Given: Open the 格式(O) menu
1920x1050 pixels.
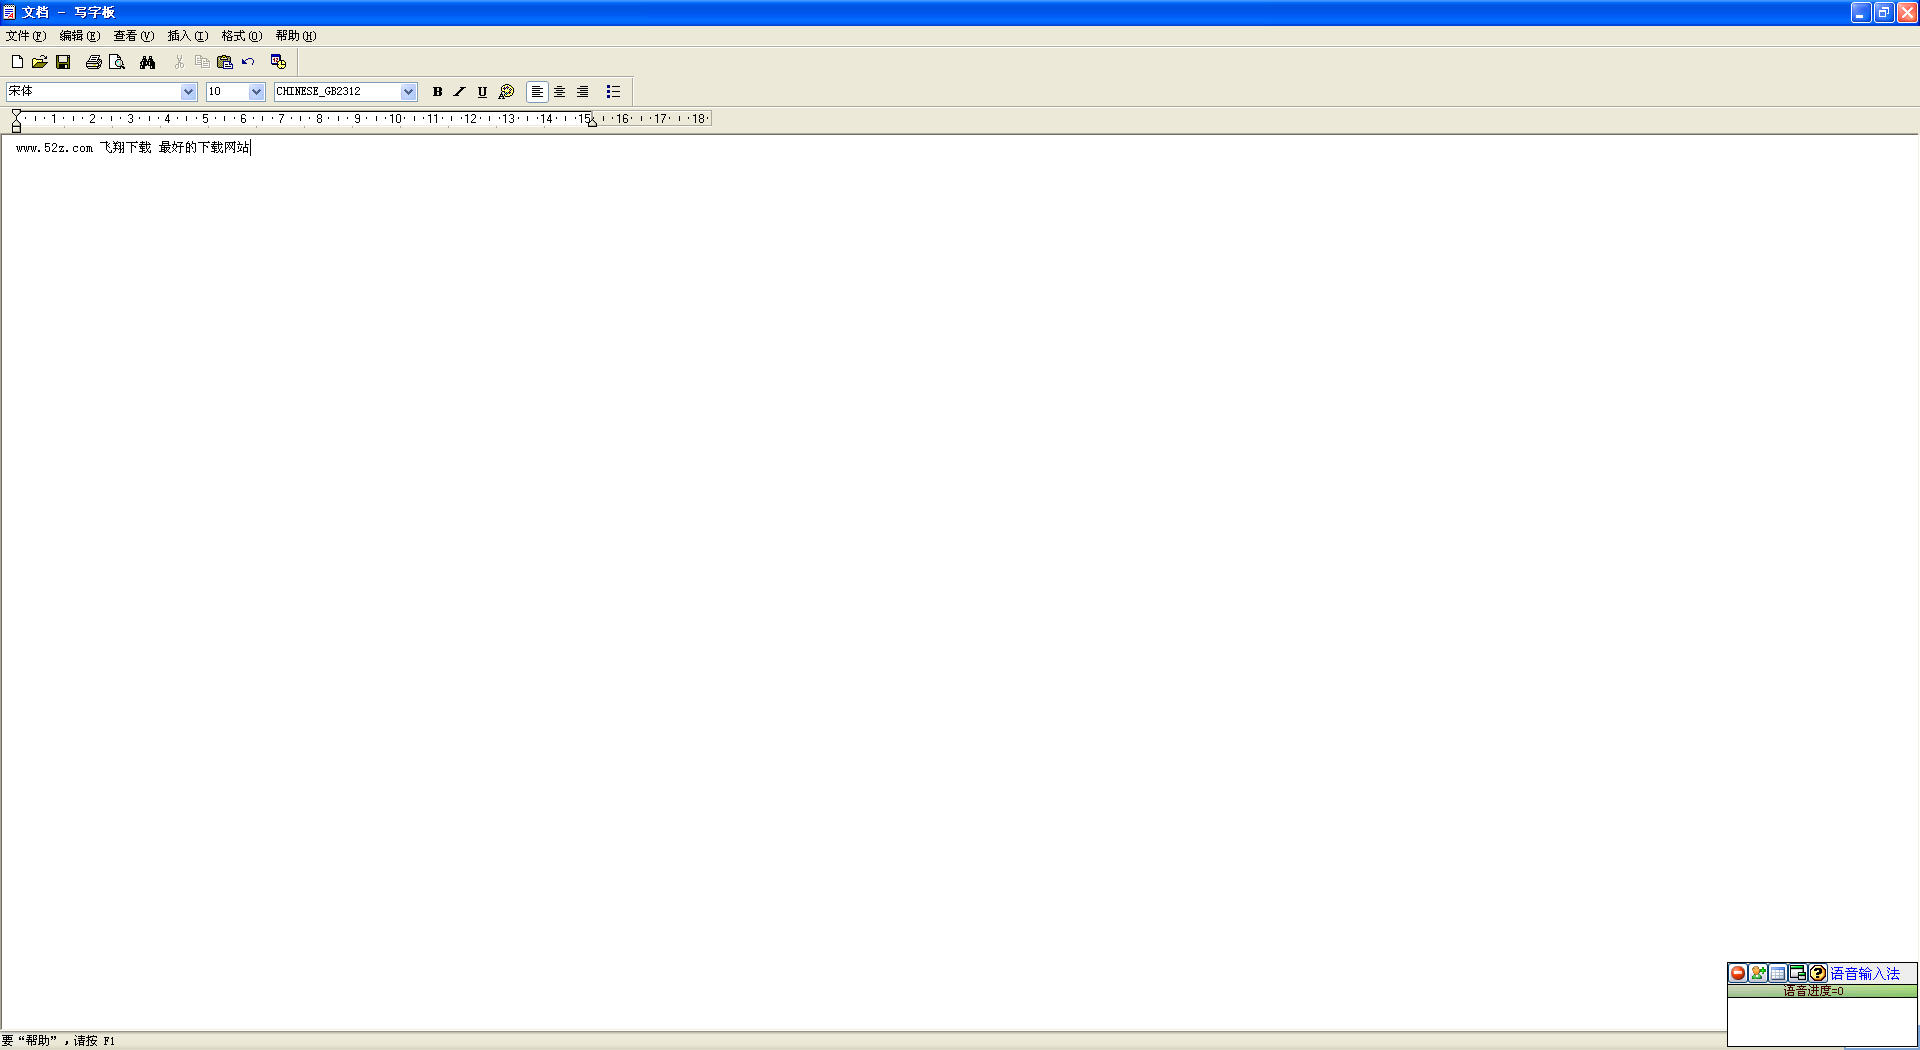Looking at the screenshot, I should (x=242, y=36).
